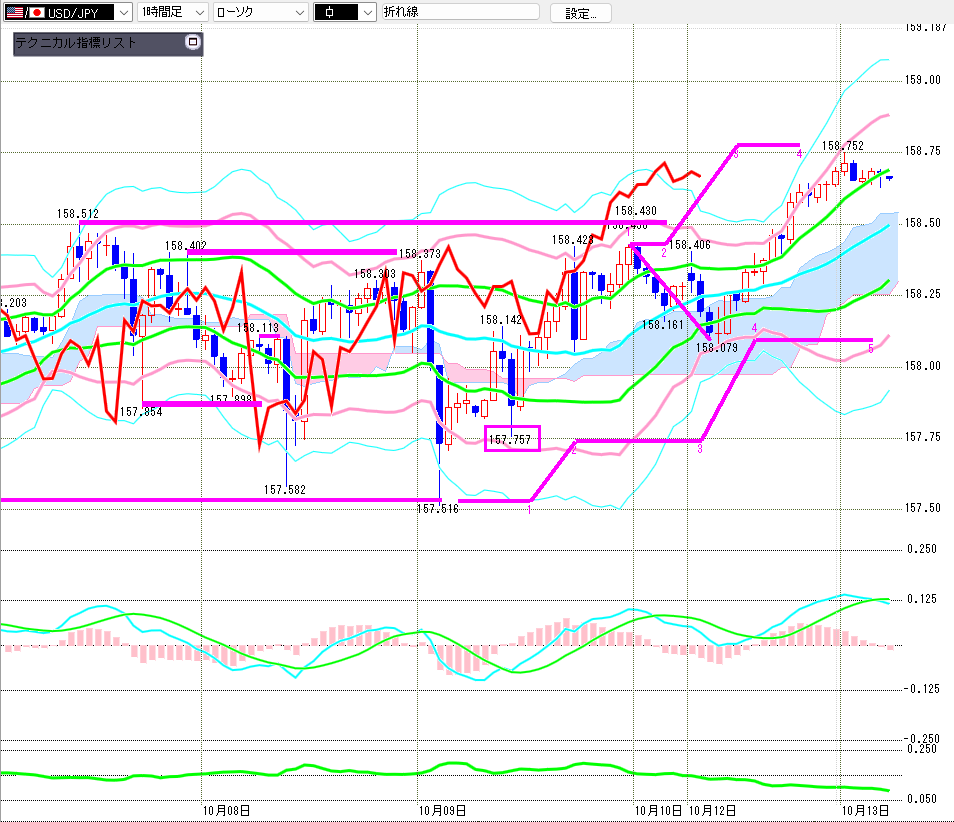Click the 157.75 price axis label
This screenshot has width=954, height=822.
(x=922, y=437)
